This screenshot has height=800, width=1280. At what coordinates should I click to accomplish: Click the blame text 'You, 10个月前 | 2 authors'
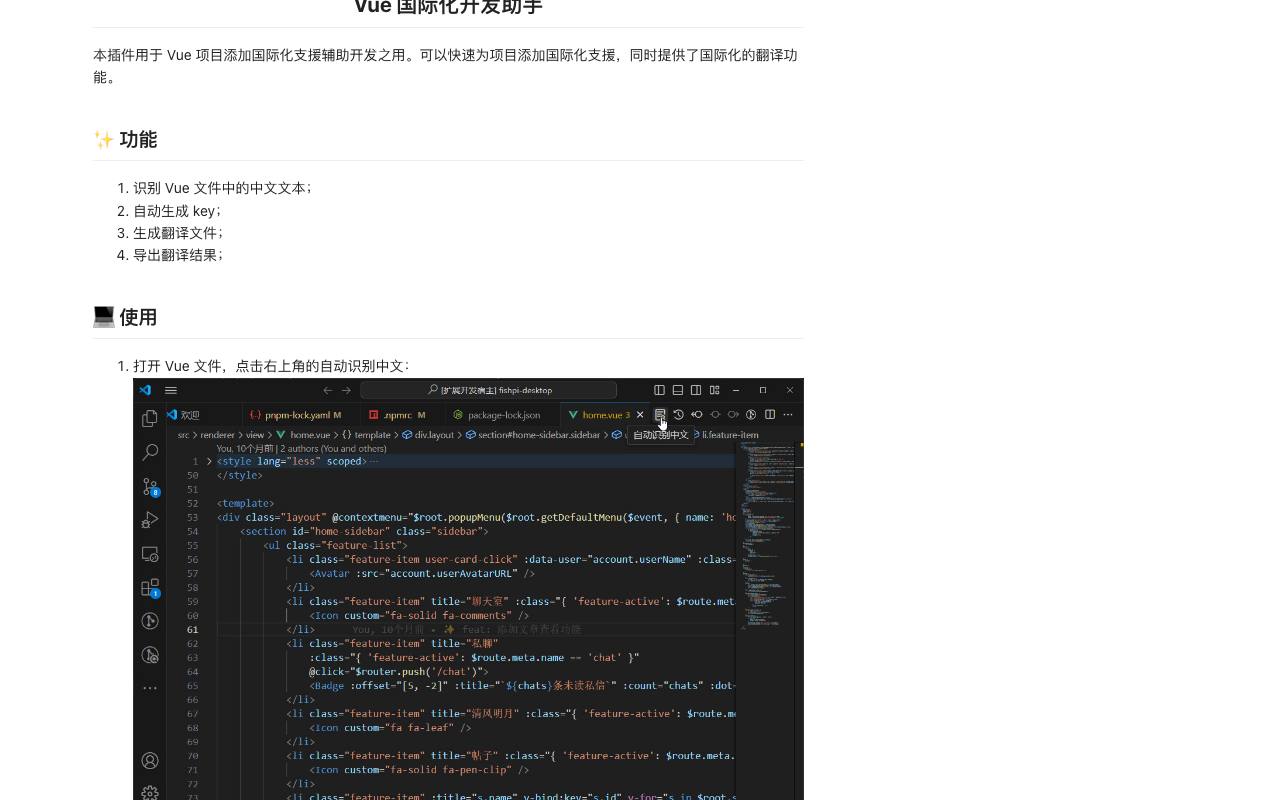302,449
